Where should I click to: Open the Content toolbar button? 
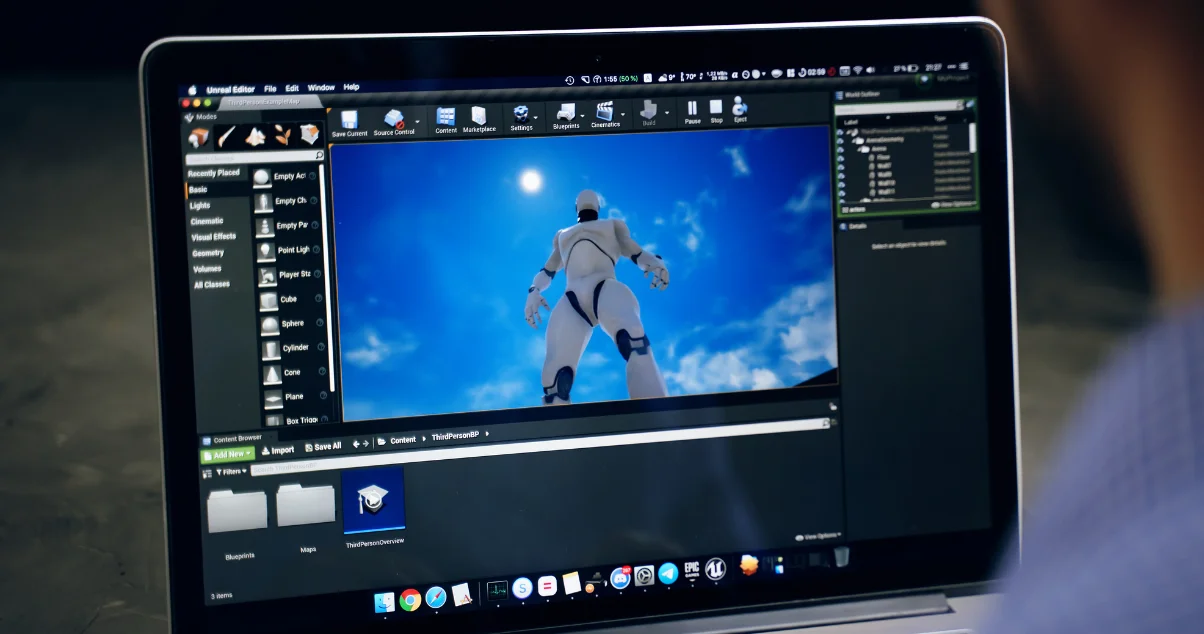[446, 120]
